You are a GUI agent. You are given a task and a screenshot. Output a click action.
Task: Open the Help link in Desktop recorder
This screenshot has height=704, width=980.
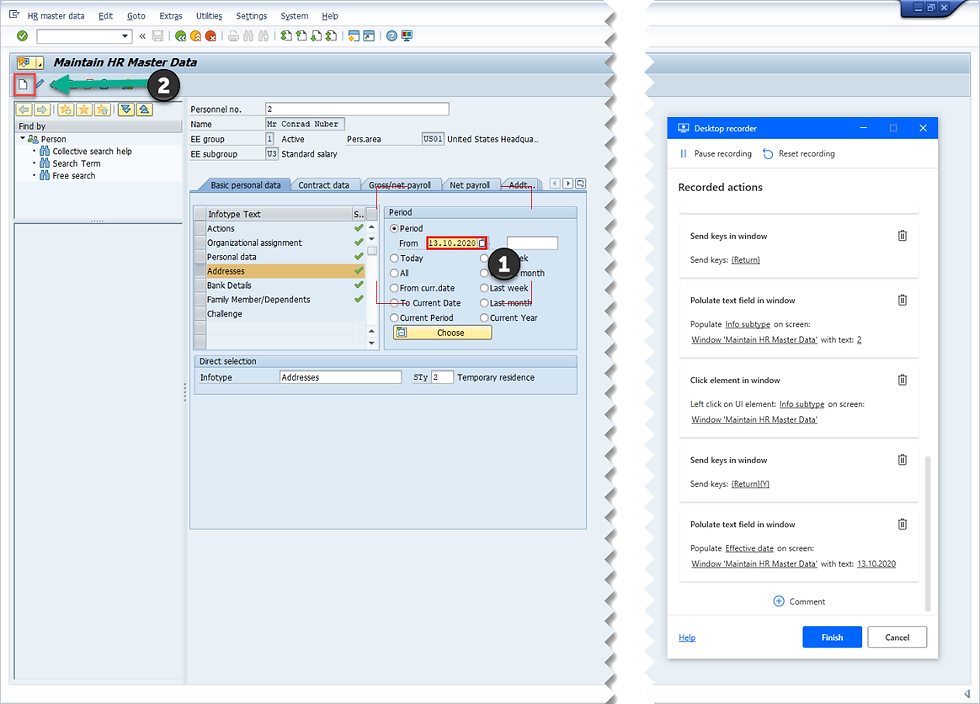coord(687,638)
